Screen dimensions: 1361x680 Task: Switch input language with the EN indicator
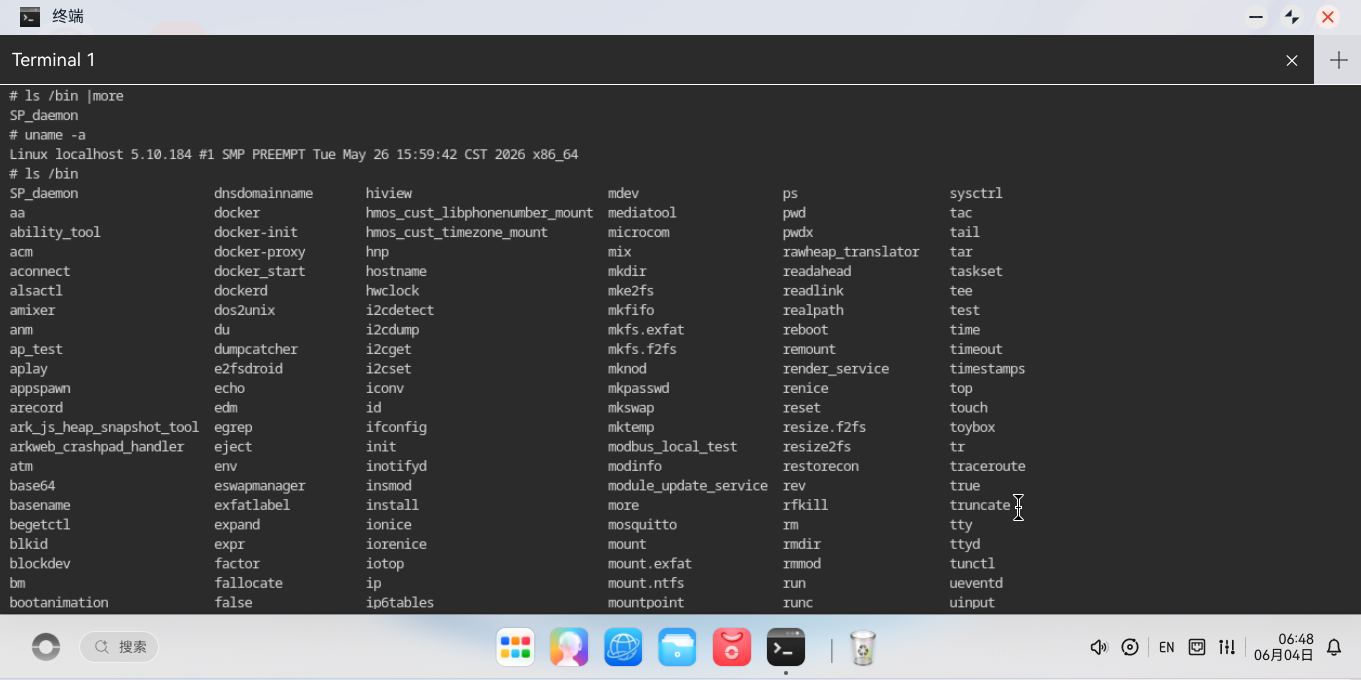tap(1166, 647)
